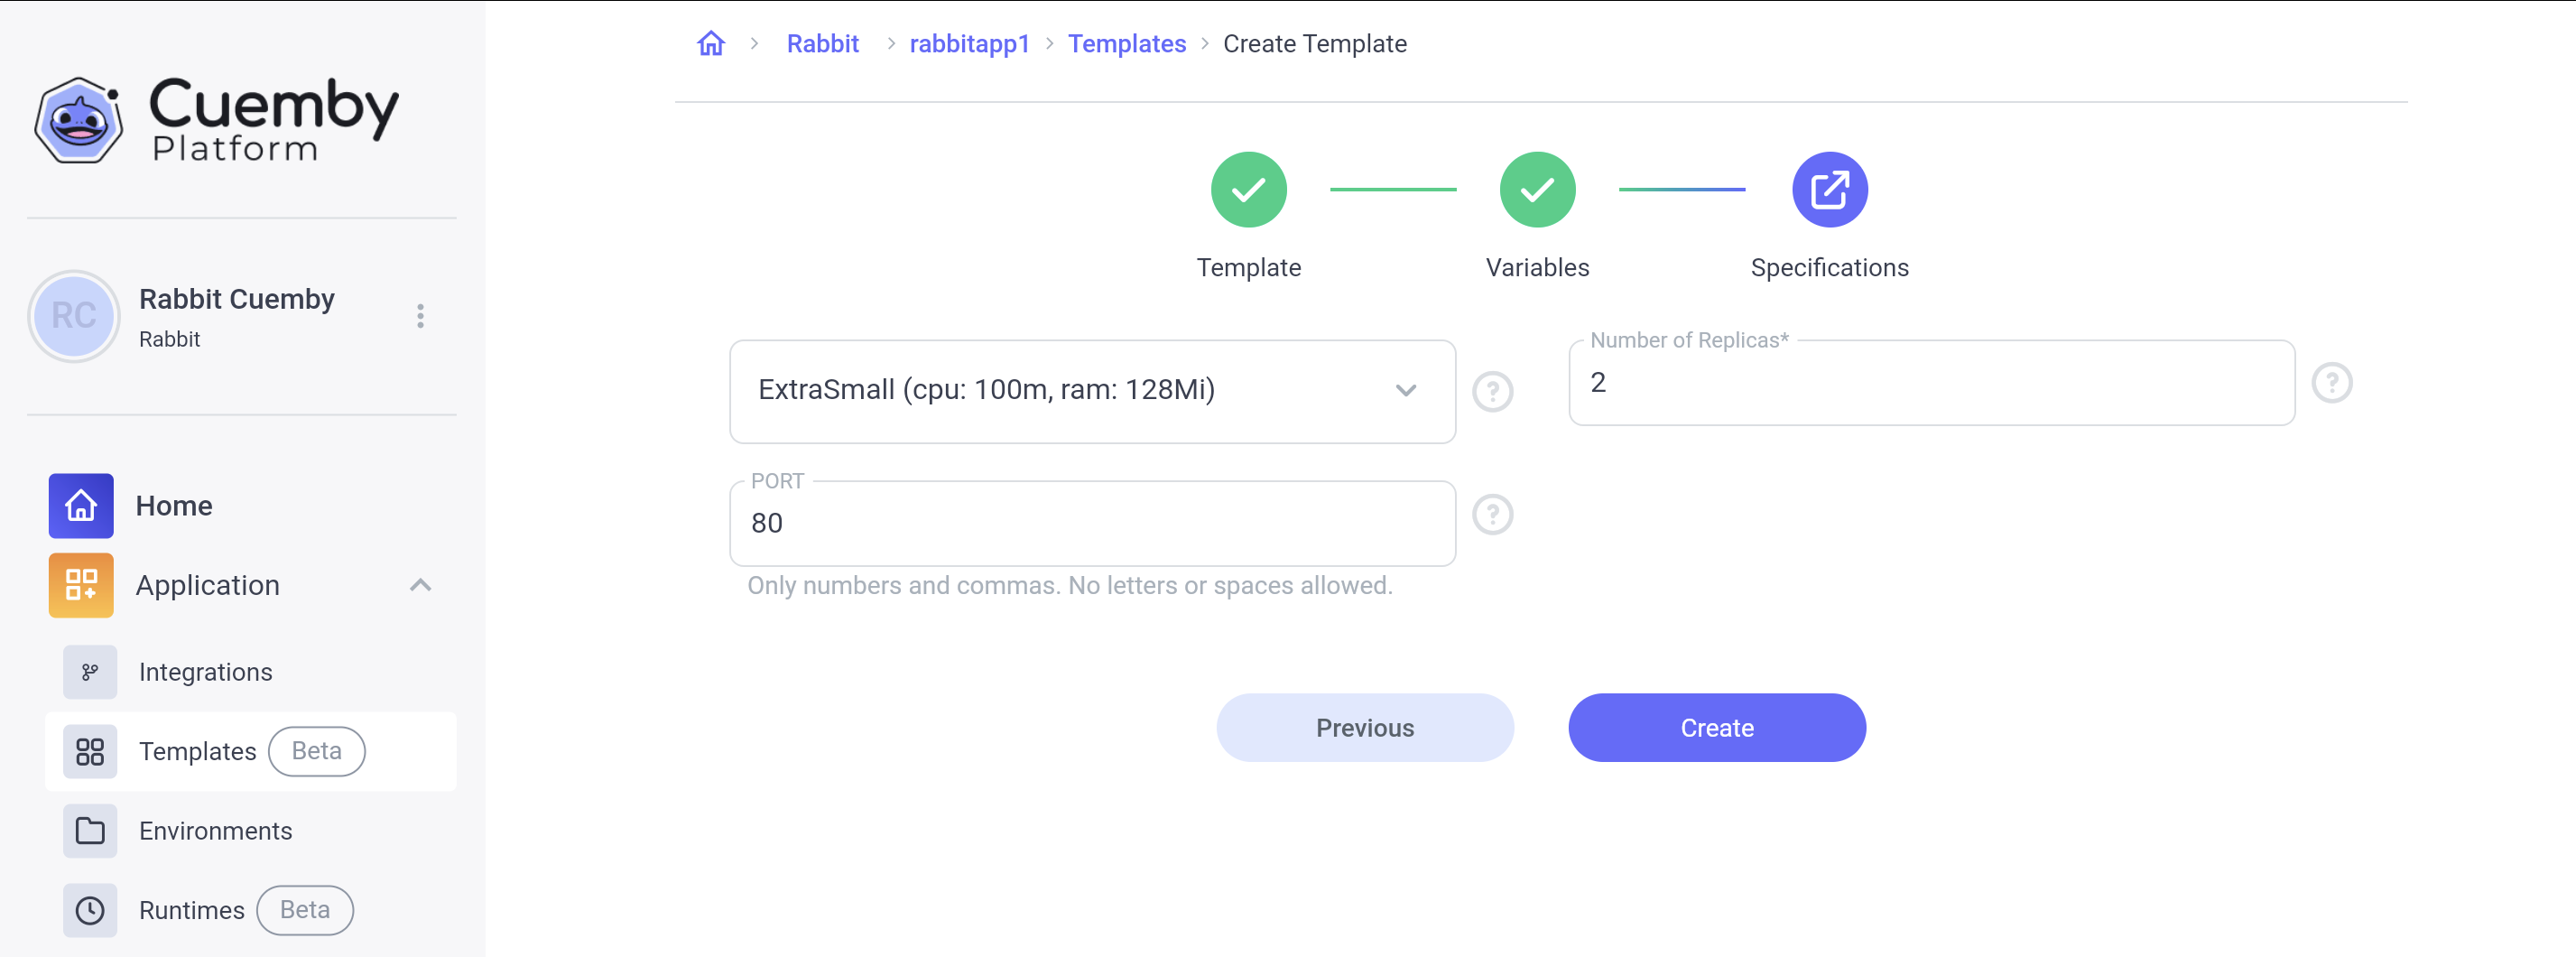Open the three-dot menu beside Rabbit Cuemby
Viewport: 2576px width, 957px height.
pos(420,316)
